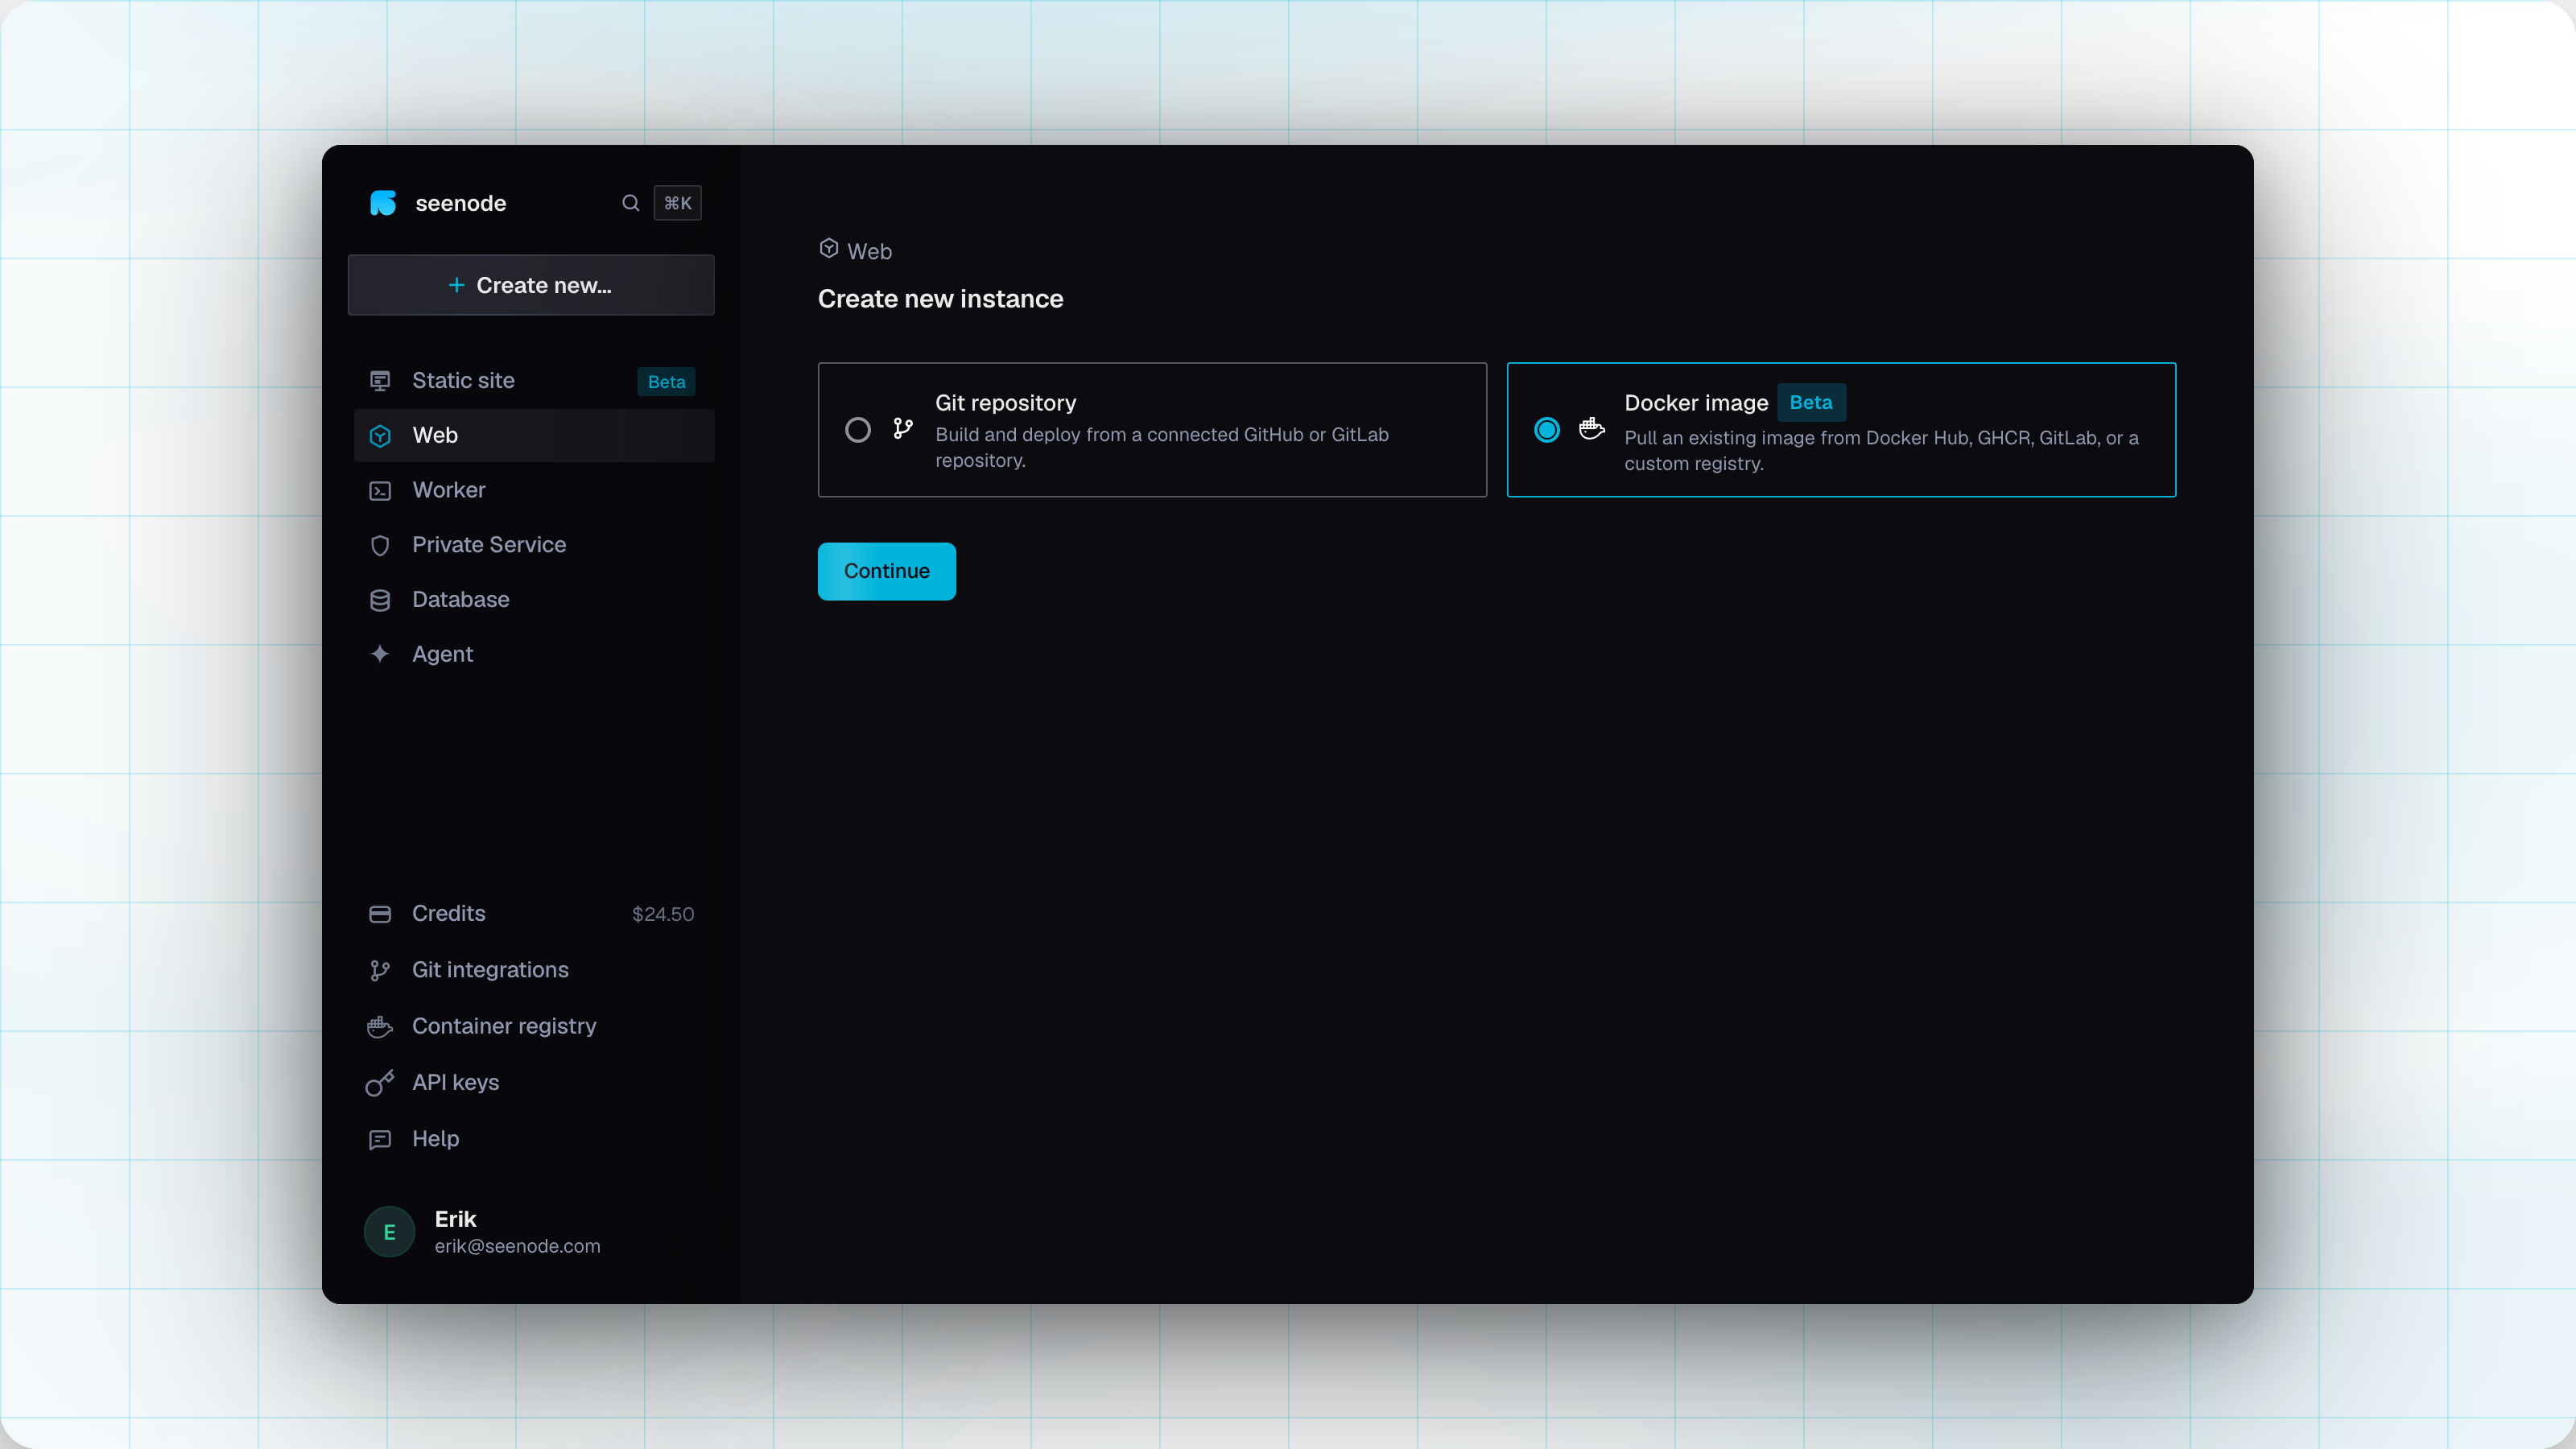Click the Beta badge on Docker image
This screenshot has width=2576, height=1449.
1811,403
